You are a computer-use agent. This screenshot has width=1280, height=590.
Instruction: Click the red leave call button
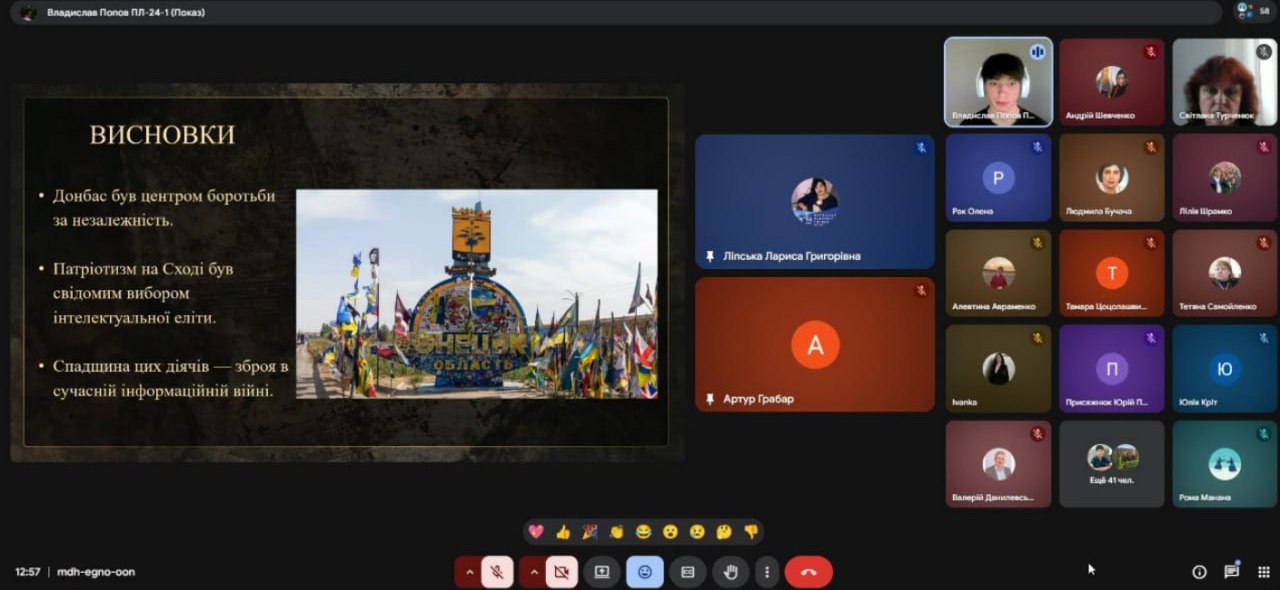click(808, 572)
